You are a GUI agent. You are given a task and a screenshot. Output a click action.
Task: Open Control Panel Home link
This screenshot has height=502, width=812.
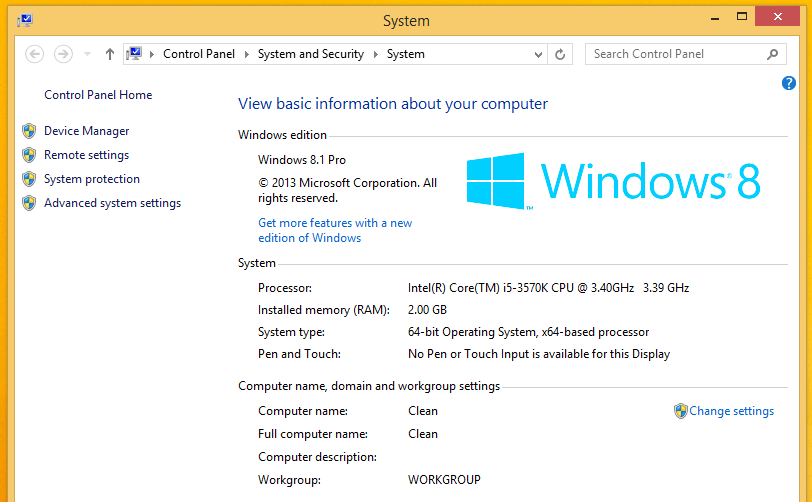pos(98,95)
